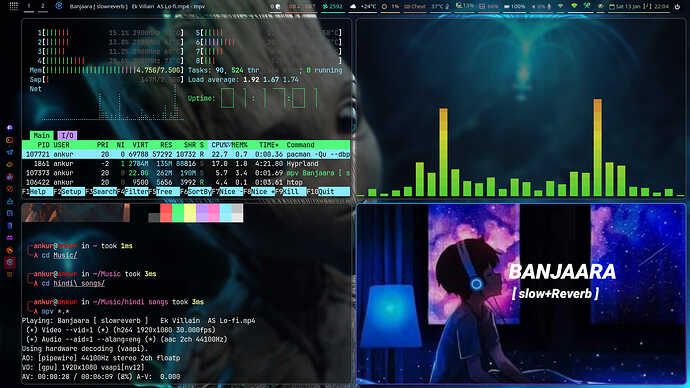Sort htop by VIRT column header
The height and width of the screenshot is (388, 690).
[x=140, y=145]
